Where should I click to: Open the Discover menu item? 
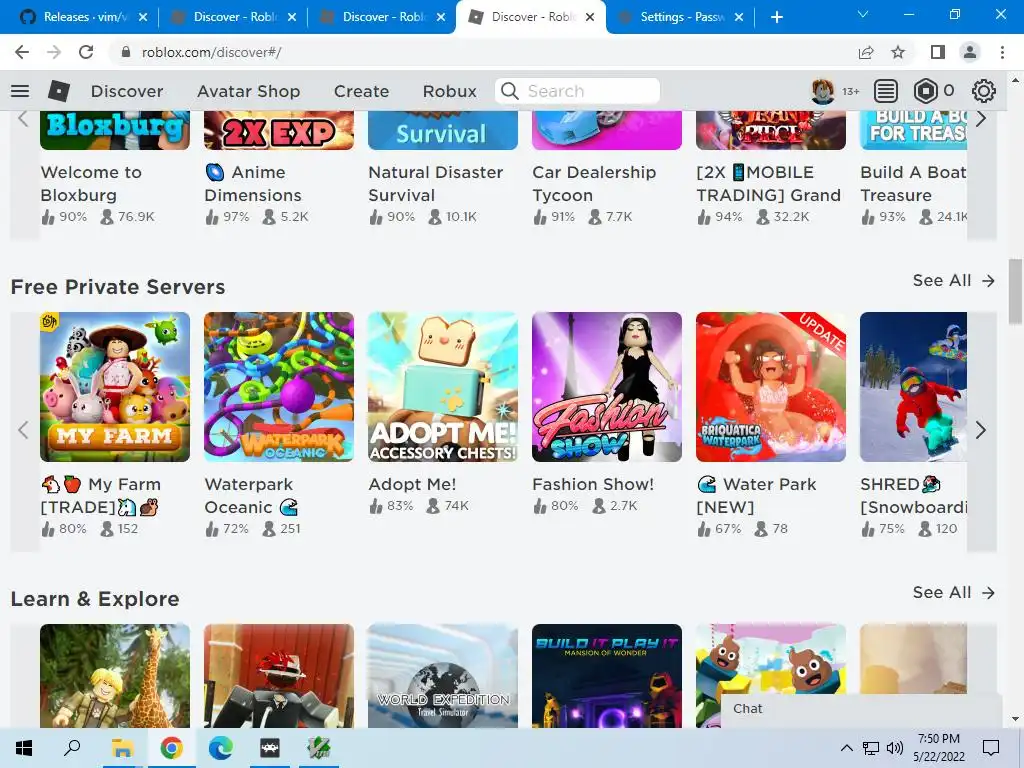(127, 91)
